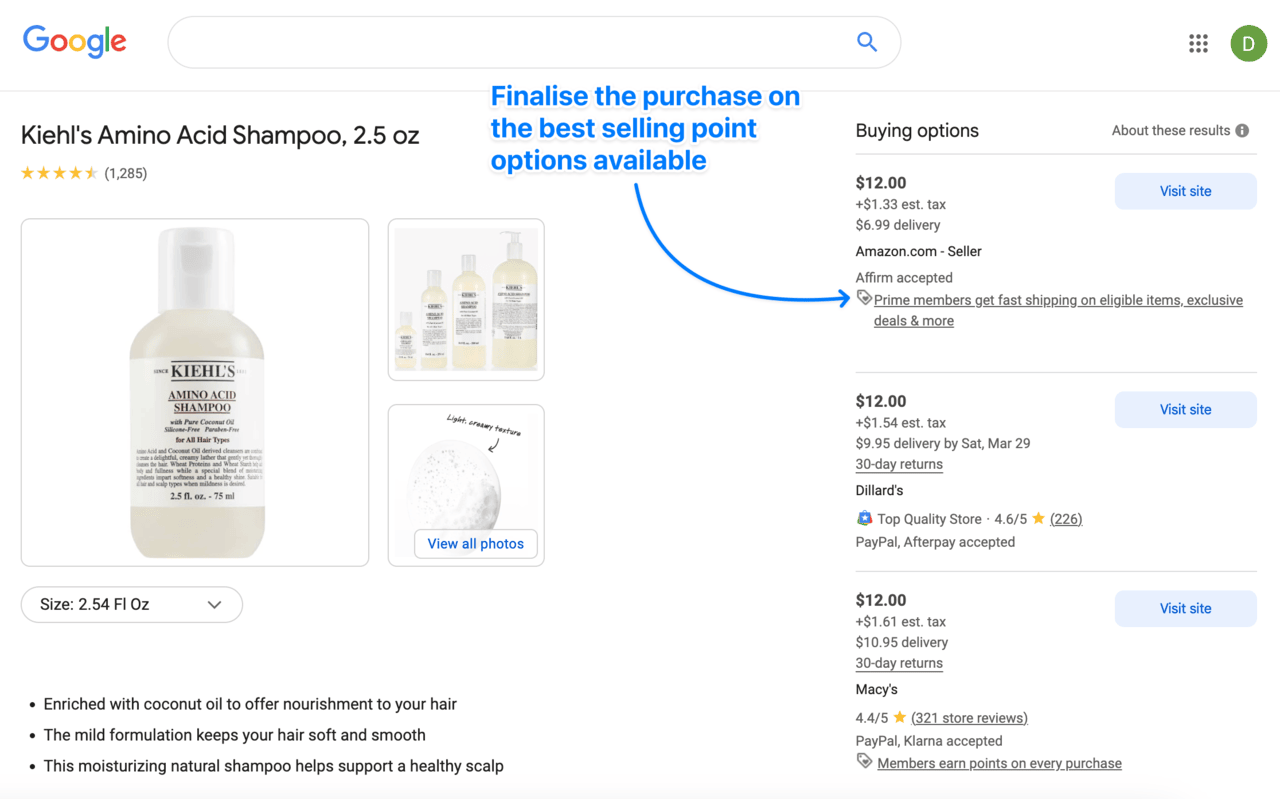1280x800 pixels.
Task: Click the About these results info icon
Action: coord(1242,131)
